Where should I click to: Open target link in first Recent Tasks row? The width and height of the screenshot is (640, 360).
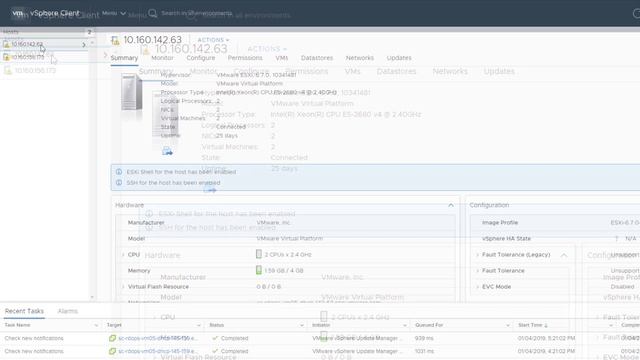[158, 338]
